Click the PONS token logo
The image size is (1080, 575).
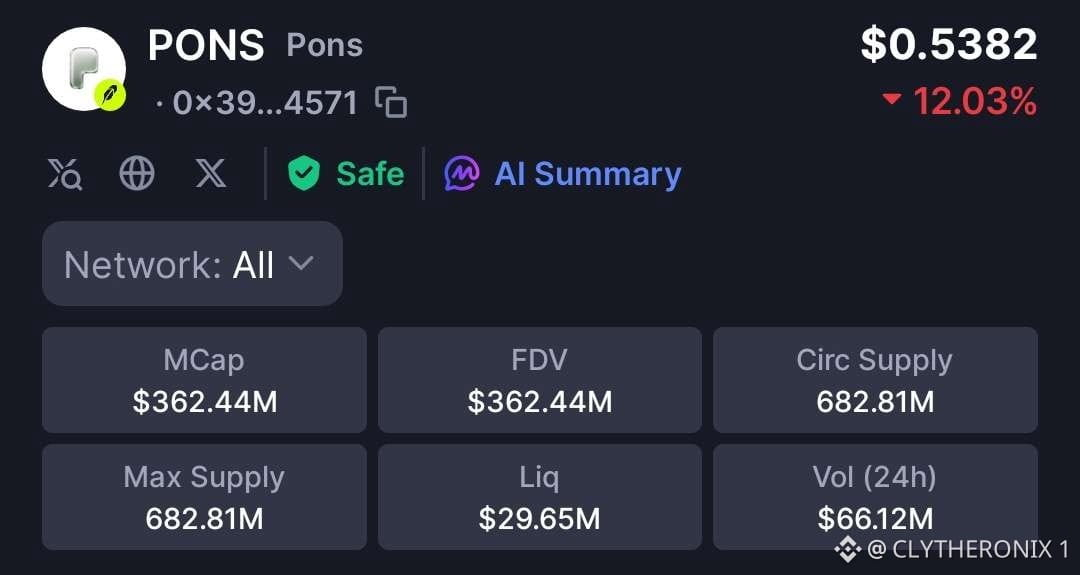[x=84, y=69]
